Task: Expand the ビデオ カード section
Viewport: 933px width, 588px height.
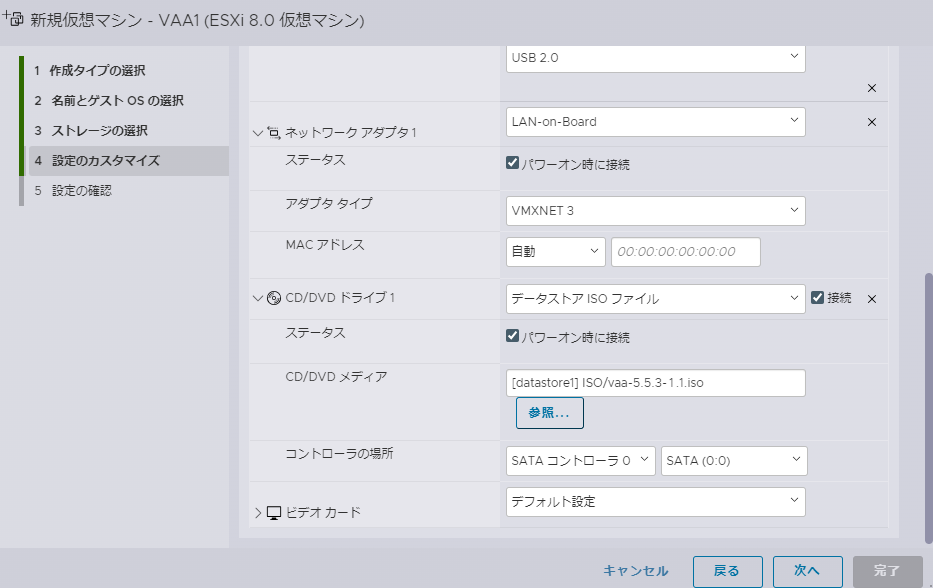Action: (258, 513)
